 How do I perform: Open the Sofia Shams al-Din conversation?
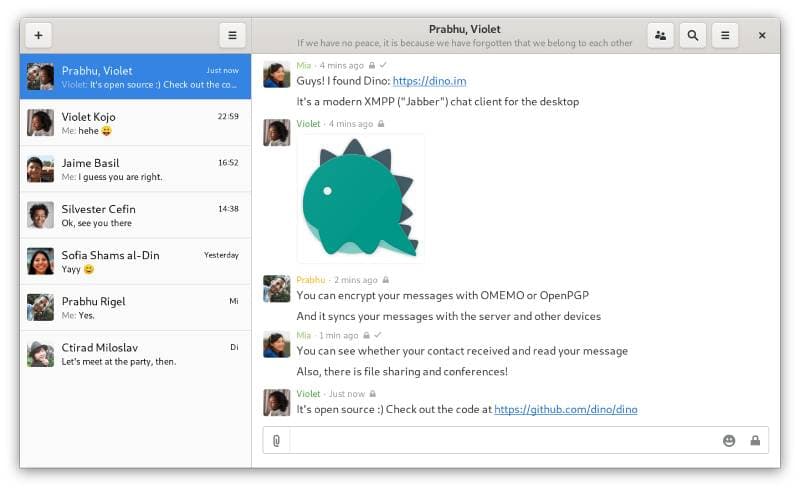point(135,261)
